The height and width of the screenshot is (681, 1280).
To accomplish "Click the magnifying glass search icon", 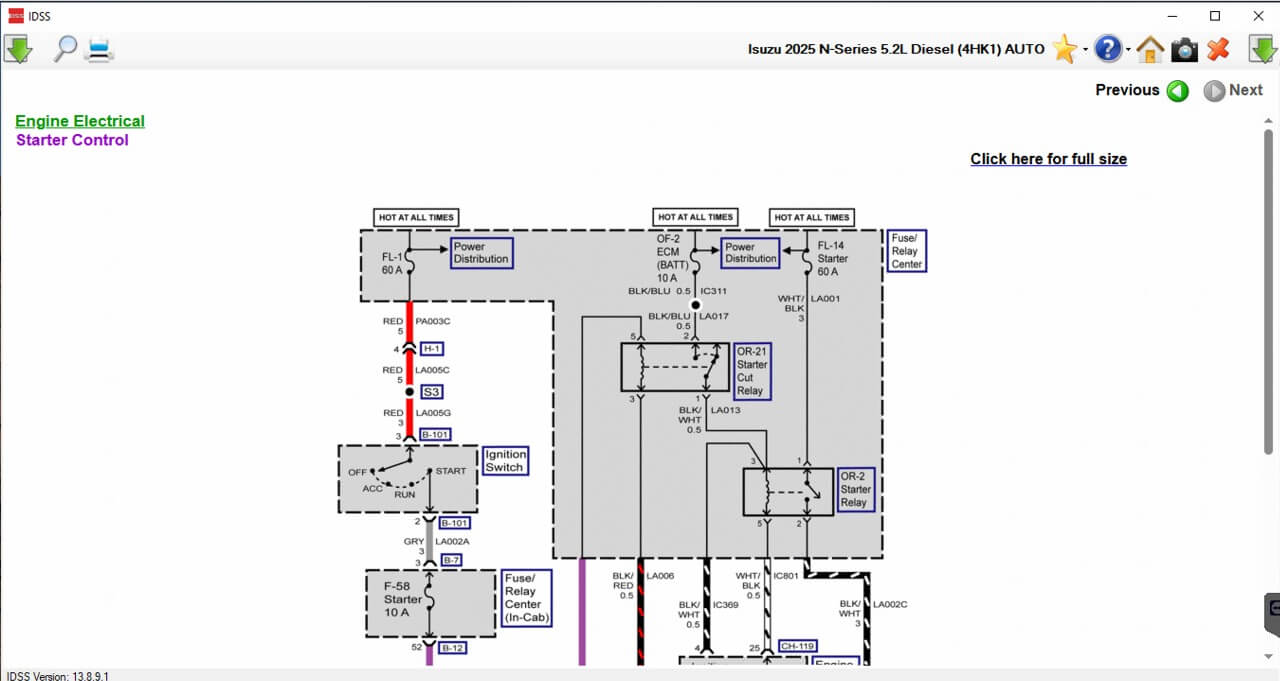I will (65, 48).
